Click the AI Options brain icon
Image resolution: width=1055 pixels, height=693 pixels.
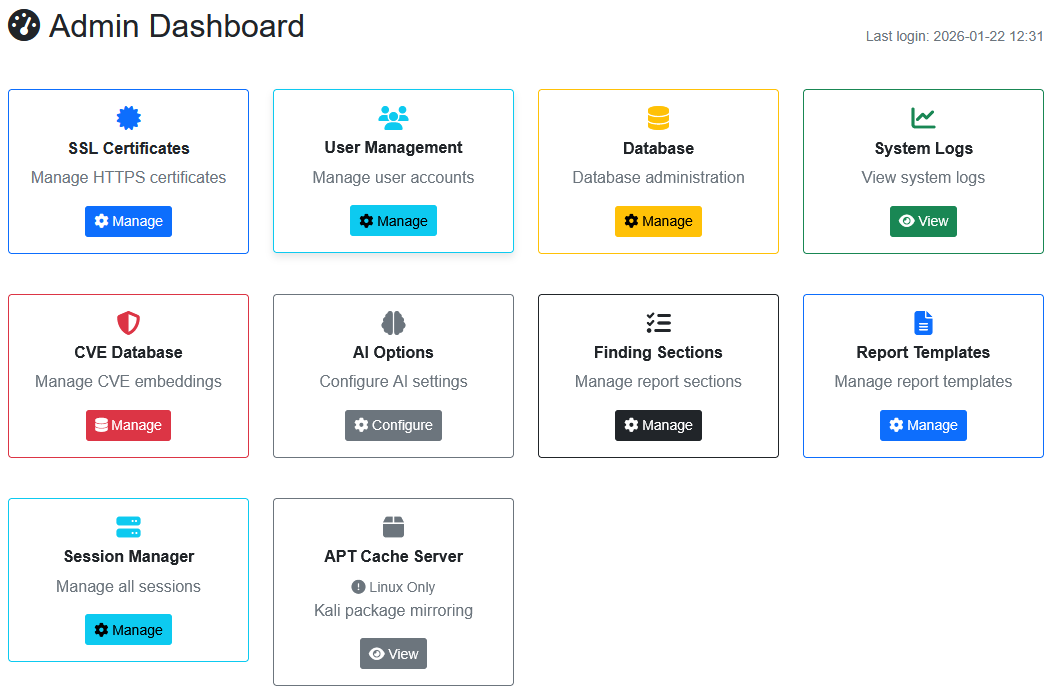[393, 322]
